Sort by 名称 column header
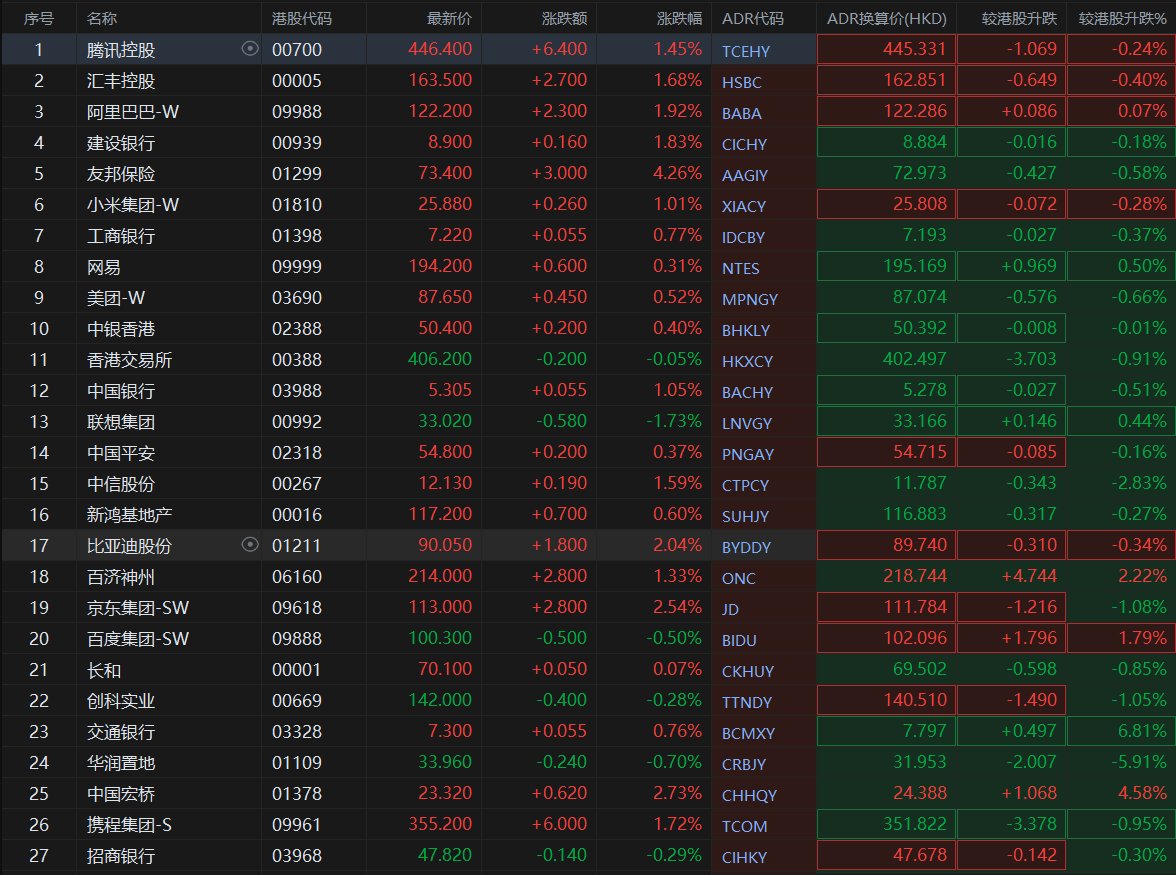1176x875 pixels. (x=102, y=18)
